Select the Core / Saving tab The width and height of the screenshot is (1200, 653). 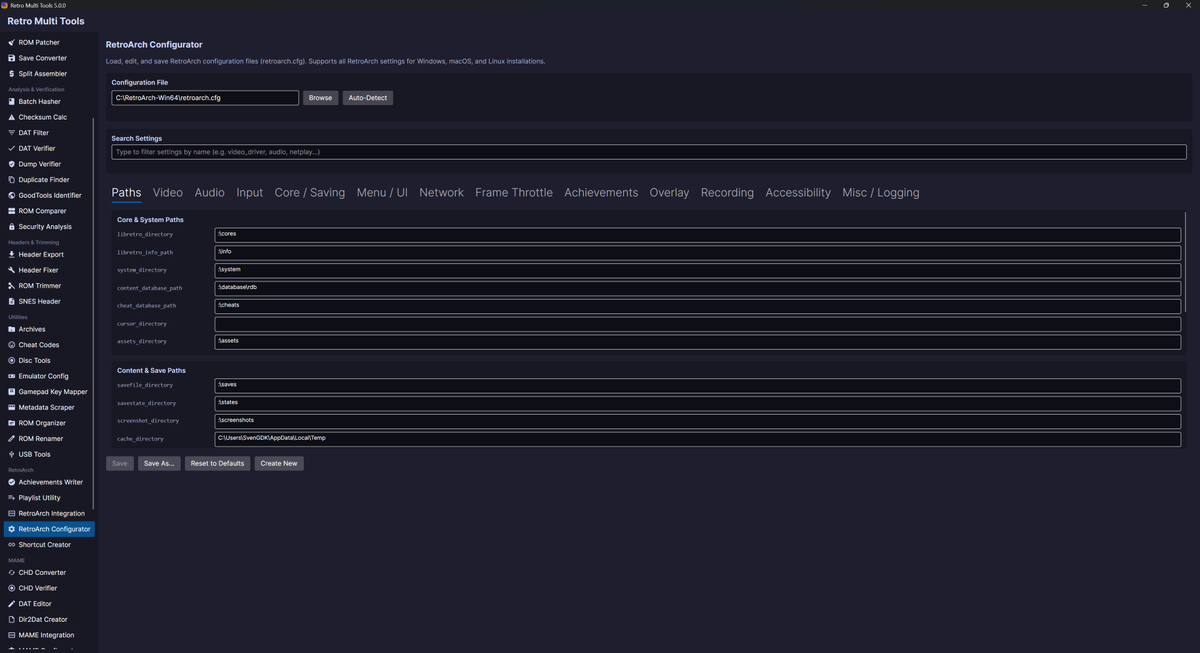(310, 193)
